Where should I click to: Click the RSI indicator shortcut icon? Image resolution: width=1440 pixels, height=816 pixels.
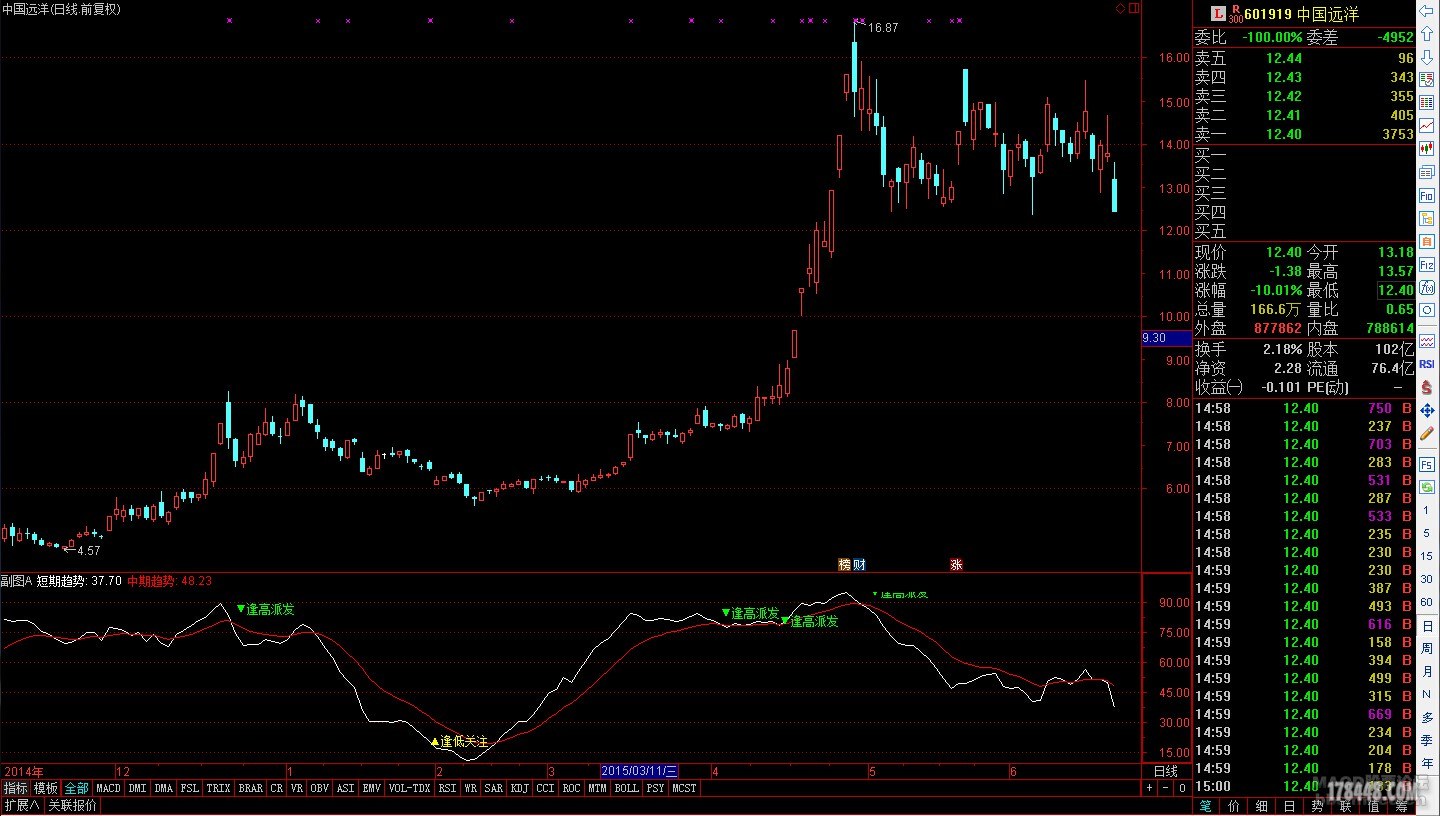pos(1427,364)
